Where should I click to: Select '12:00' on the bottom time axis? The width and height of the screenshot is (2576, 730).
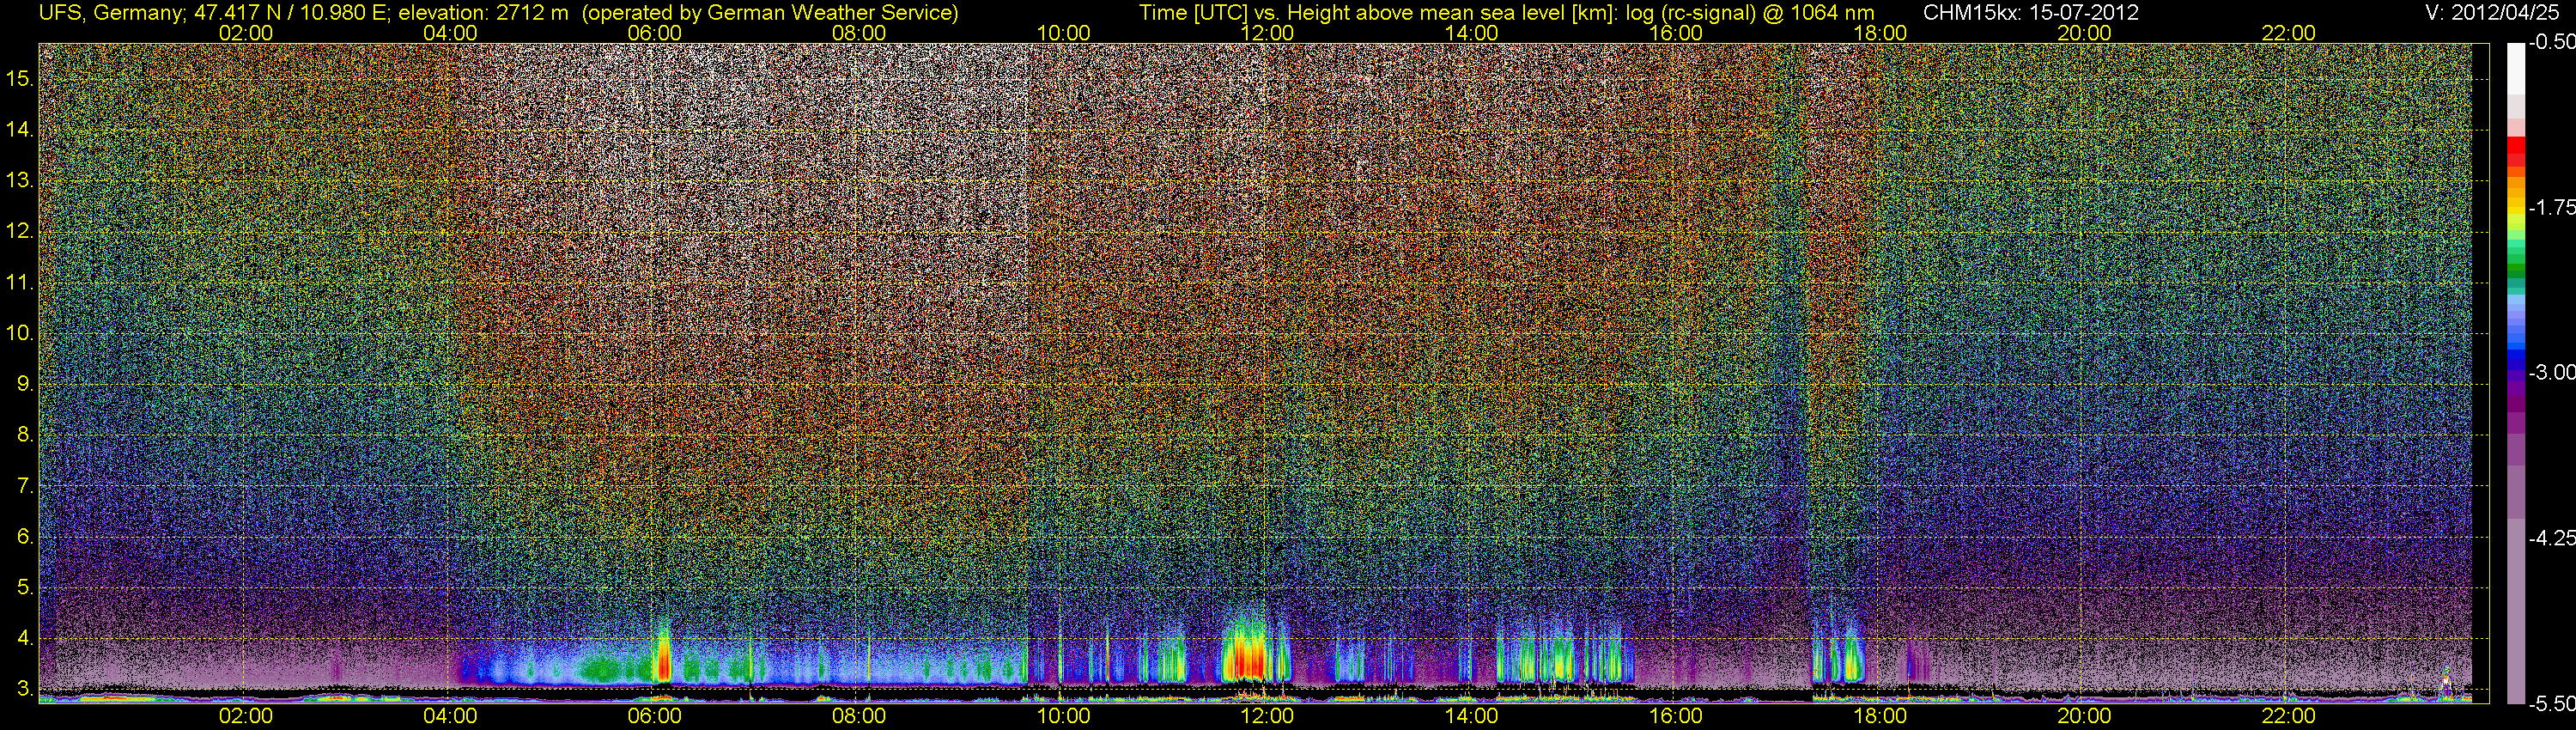1267,716
